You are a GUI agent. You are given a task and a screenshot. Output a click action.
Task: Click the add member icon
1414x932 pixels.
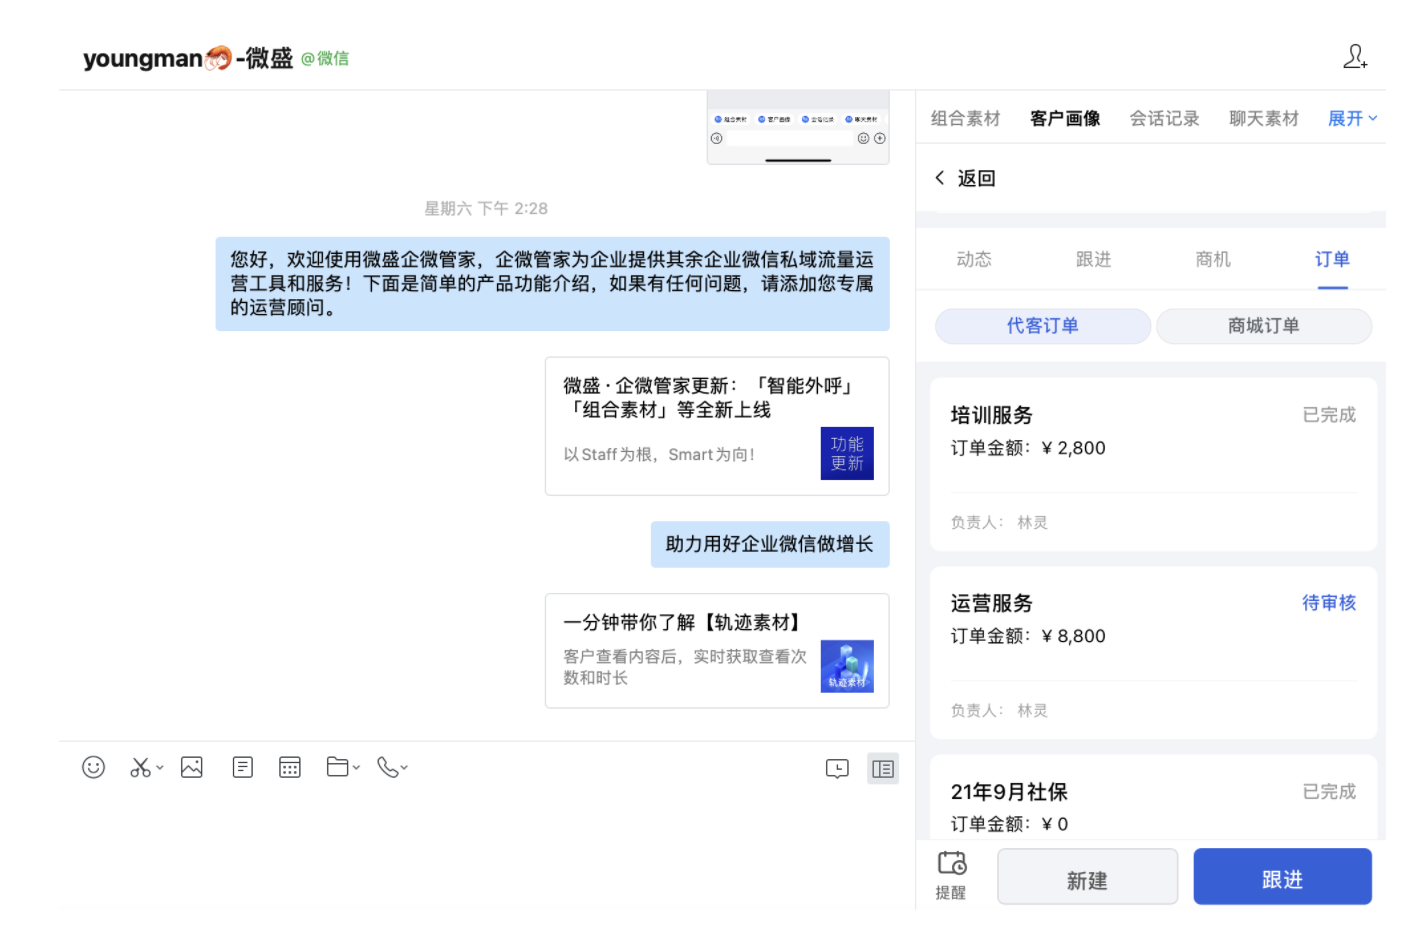coord(1355,57)
